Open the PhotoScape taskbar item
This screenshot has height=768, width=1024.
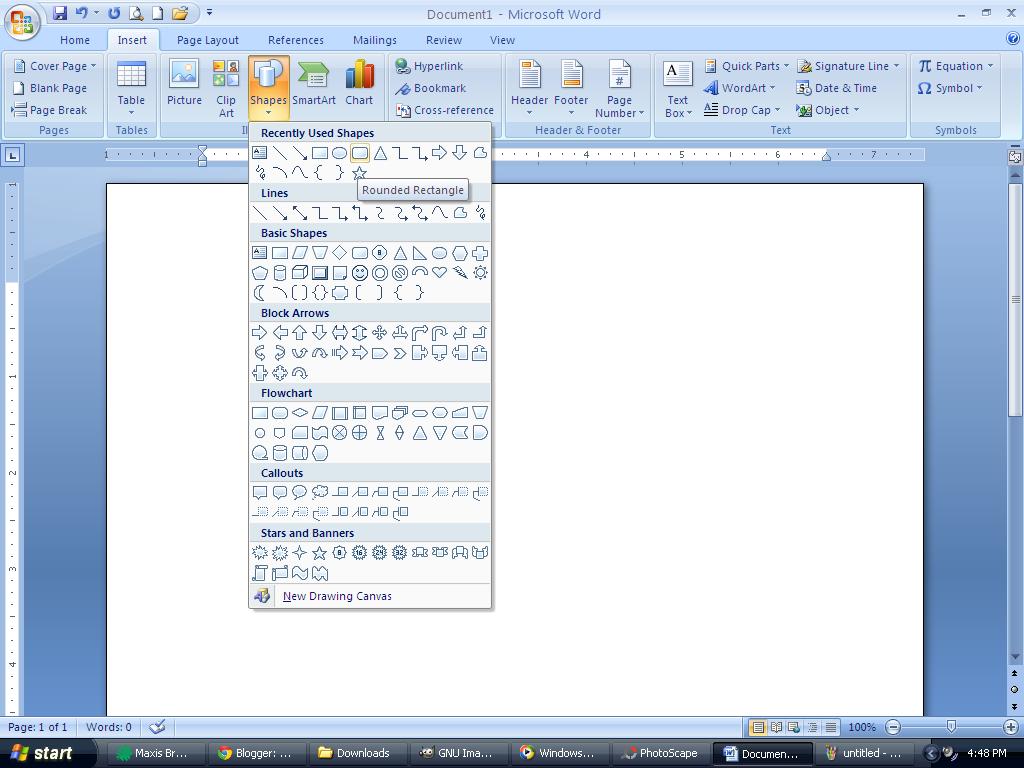pos(660,753)
